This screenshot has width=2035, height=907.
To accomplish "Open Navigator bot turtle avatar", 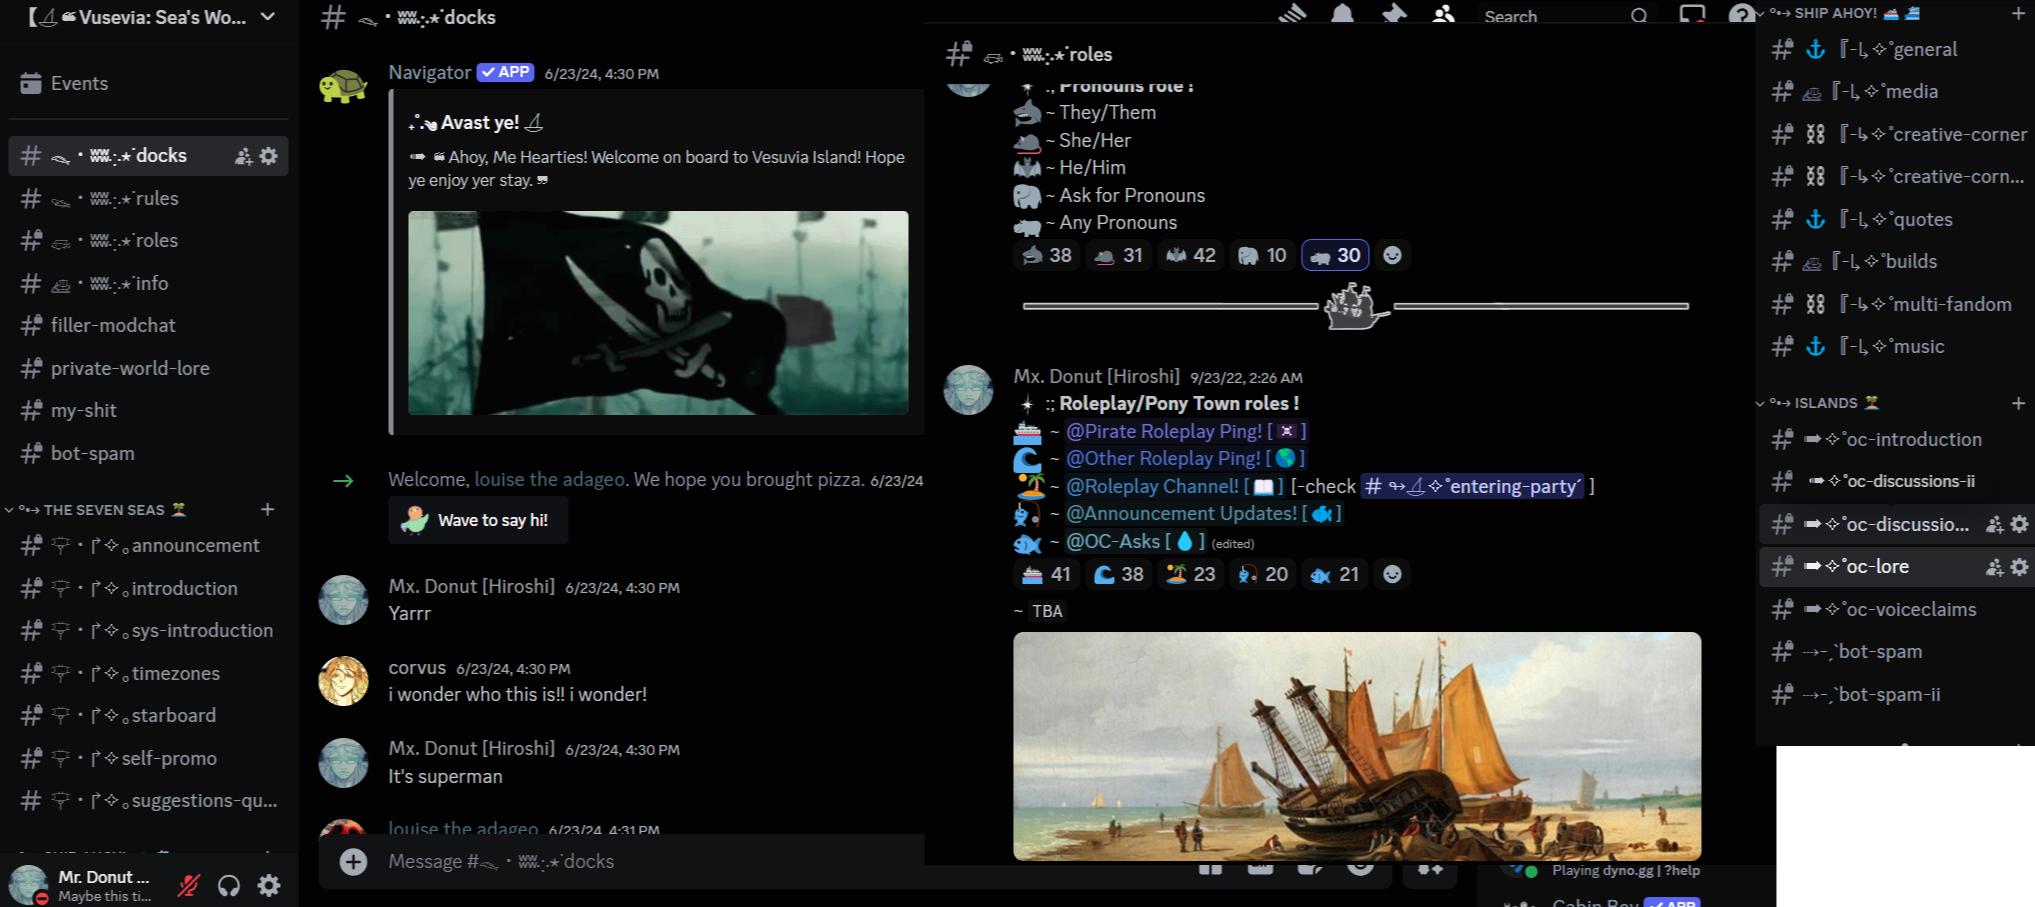I will coord(343,86).
